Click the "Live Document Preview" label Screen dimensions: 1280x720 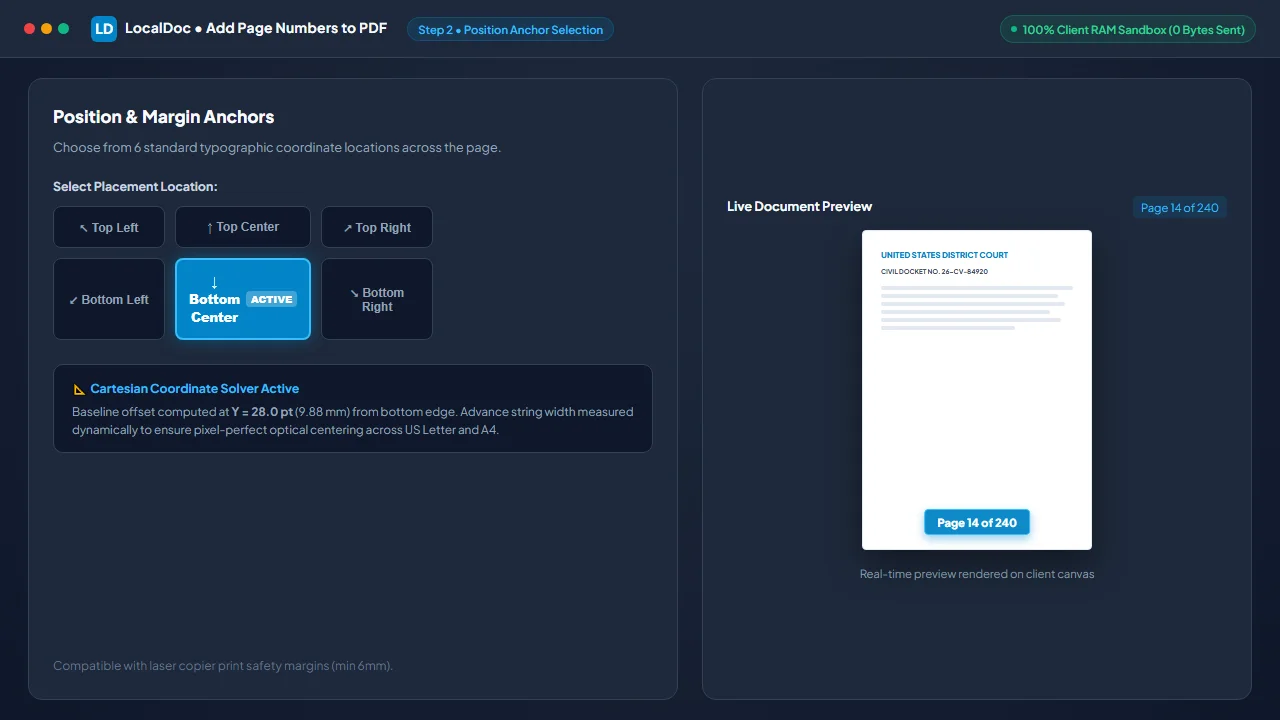click(x=799, y=206)
